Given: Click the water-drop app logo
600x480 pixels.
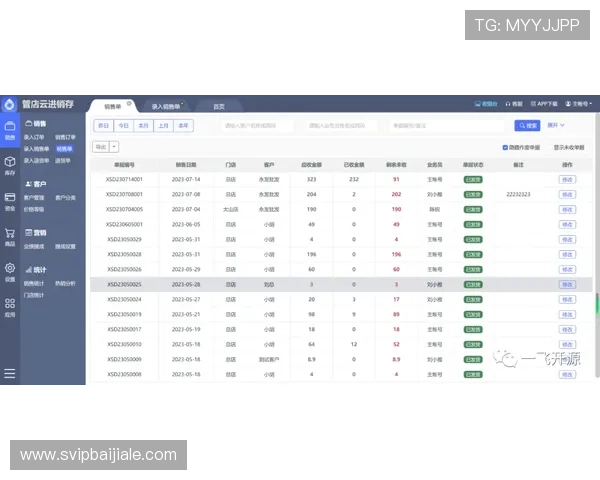Looking at the screenshot, I should pos(9,103).
